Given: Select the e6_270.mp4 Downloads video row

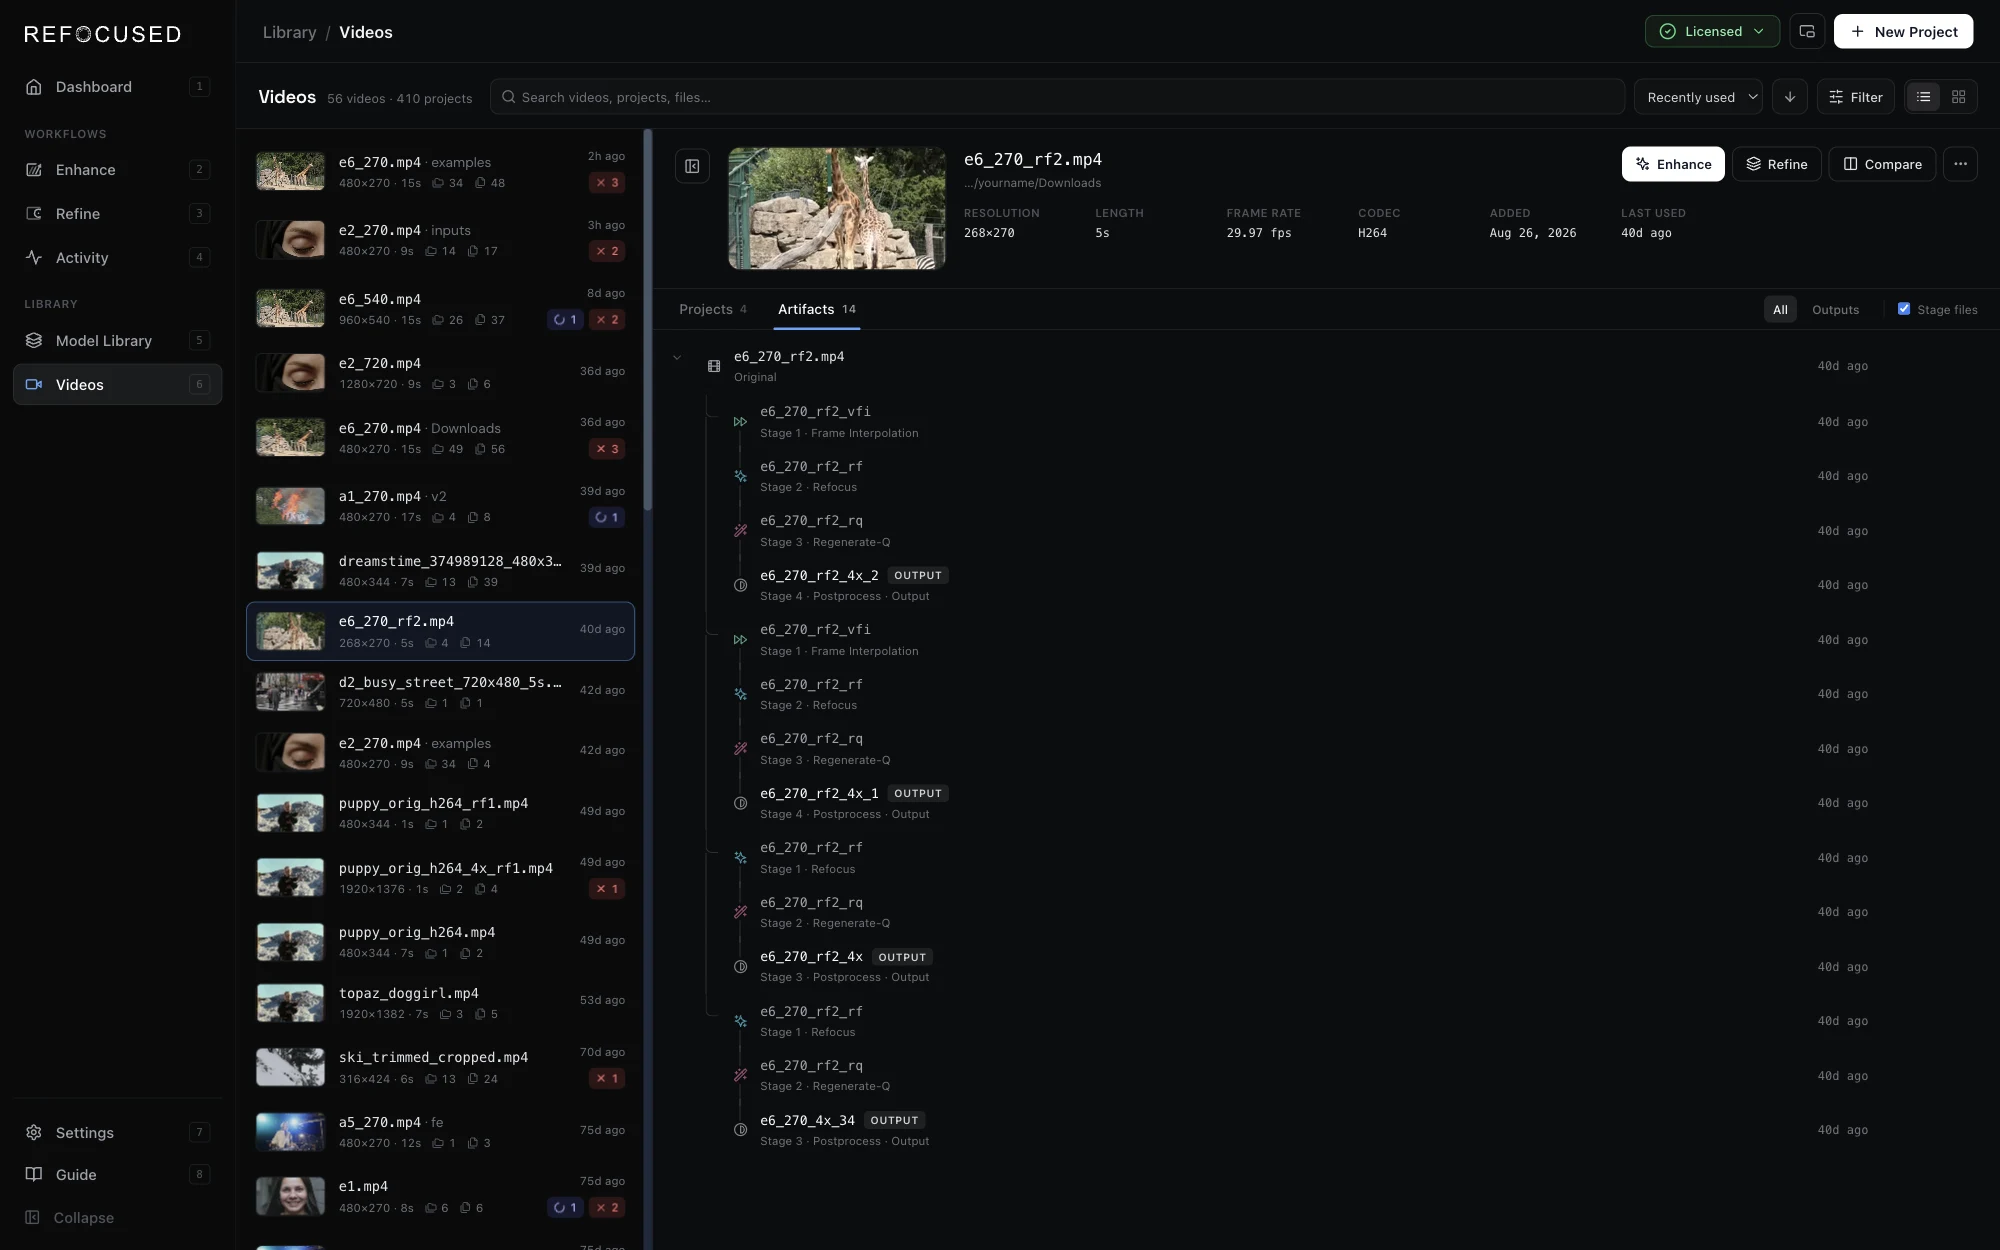Looking at the screenshot, I should coord(440,438).
